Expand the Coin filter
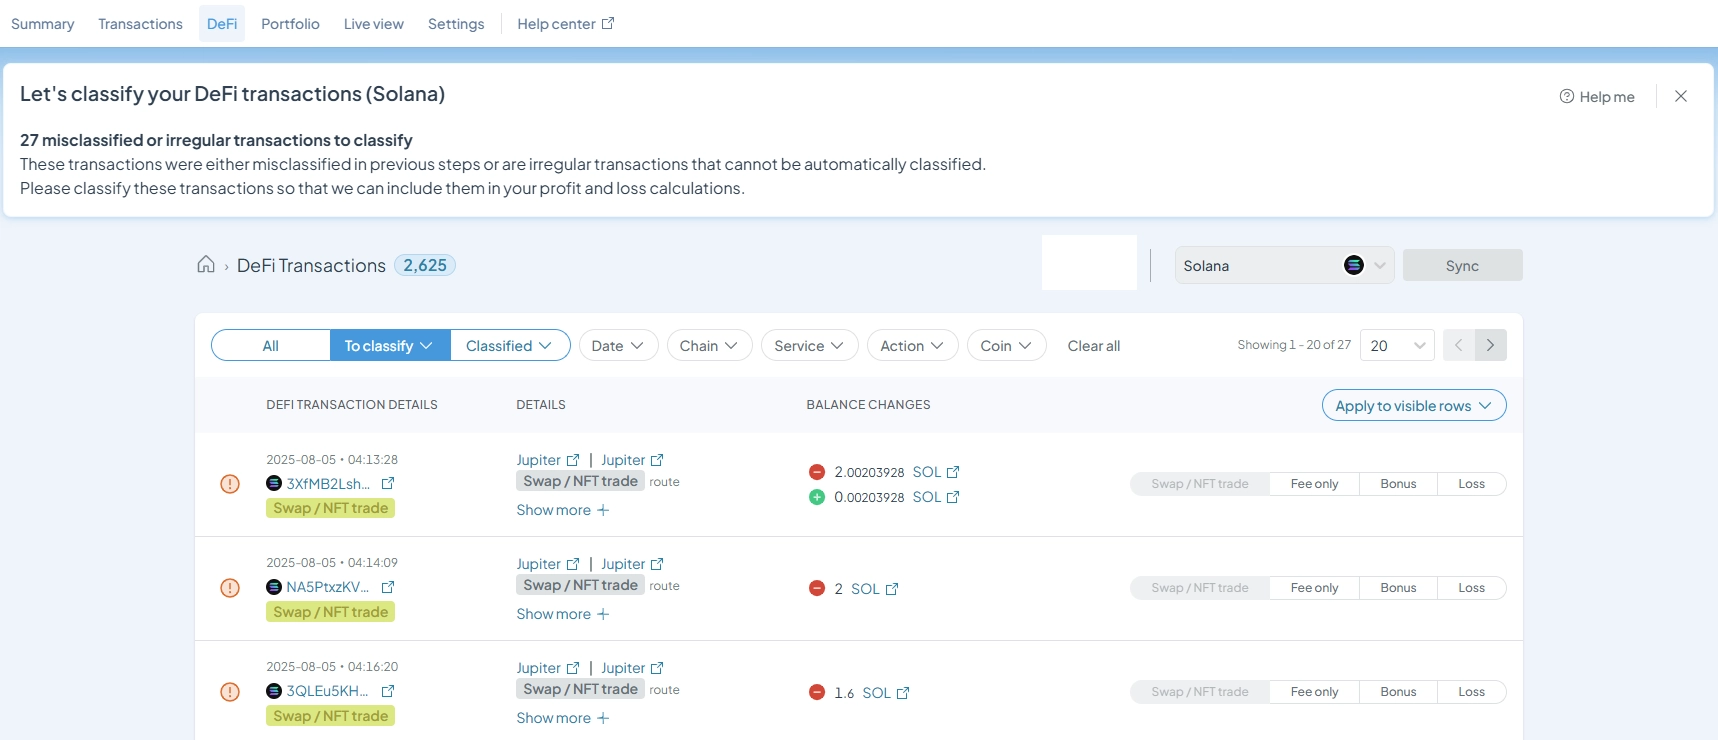 pos(1006,346)
